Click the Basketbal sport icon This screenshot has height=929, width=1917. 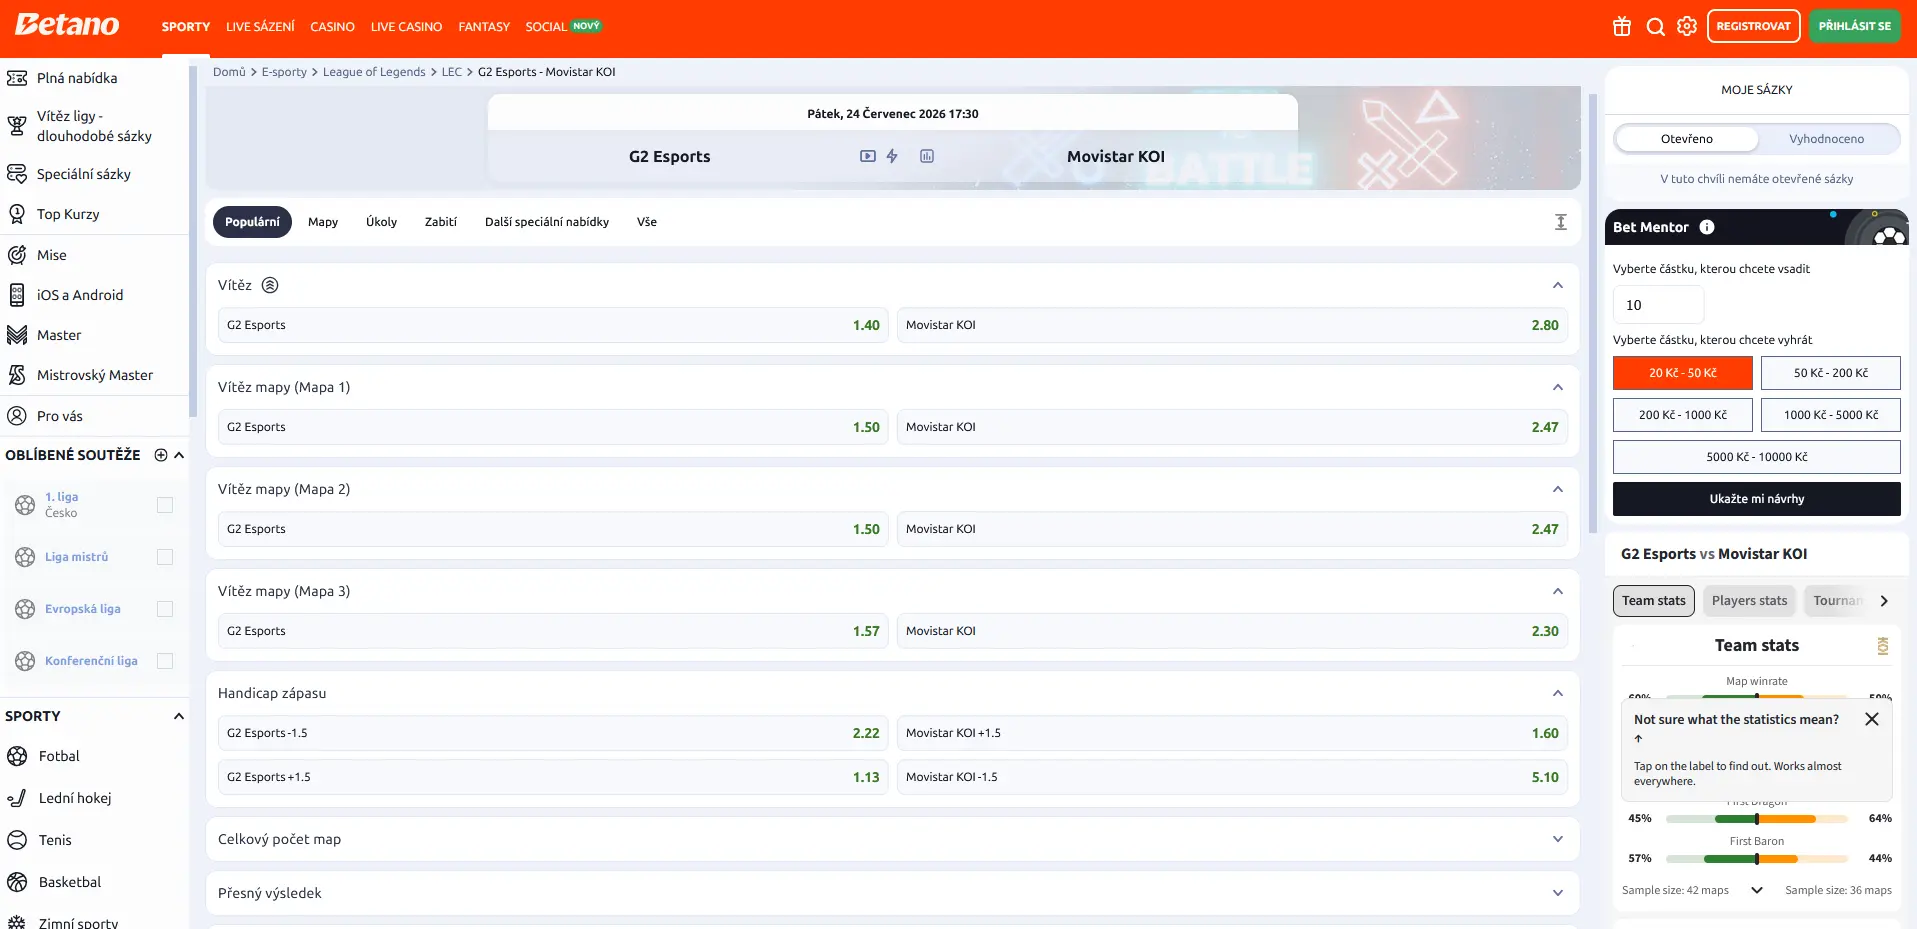(x=17, y=882)
